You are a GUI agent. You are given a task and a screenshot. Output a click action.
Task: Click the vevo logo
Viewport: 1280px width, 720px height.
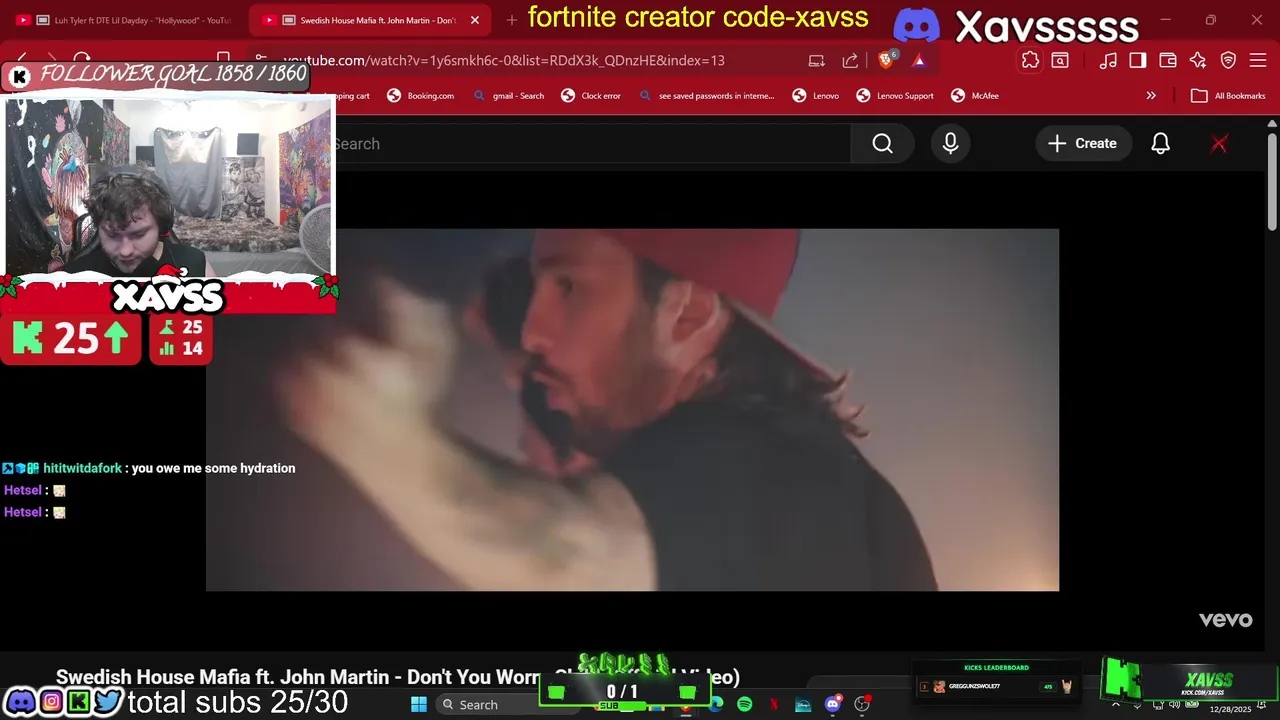click(x=1225, y=620)
